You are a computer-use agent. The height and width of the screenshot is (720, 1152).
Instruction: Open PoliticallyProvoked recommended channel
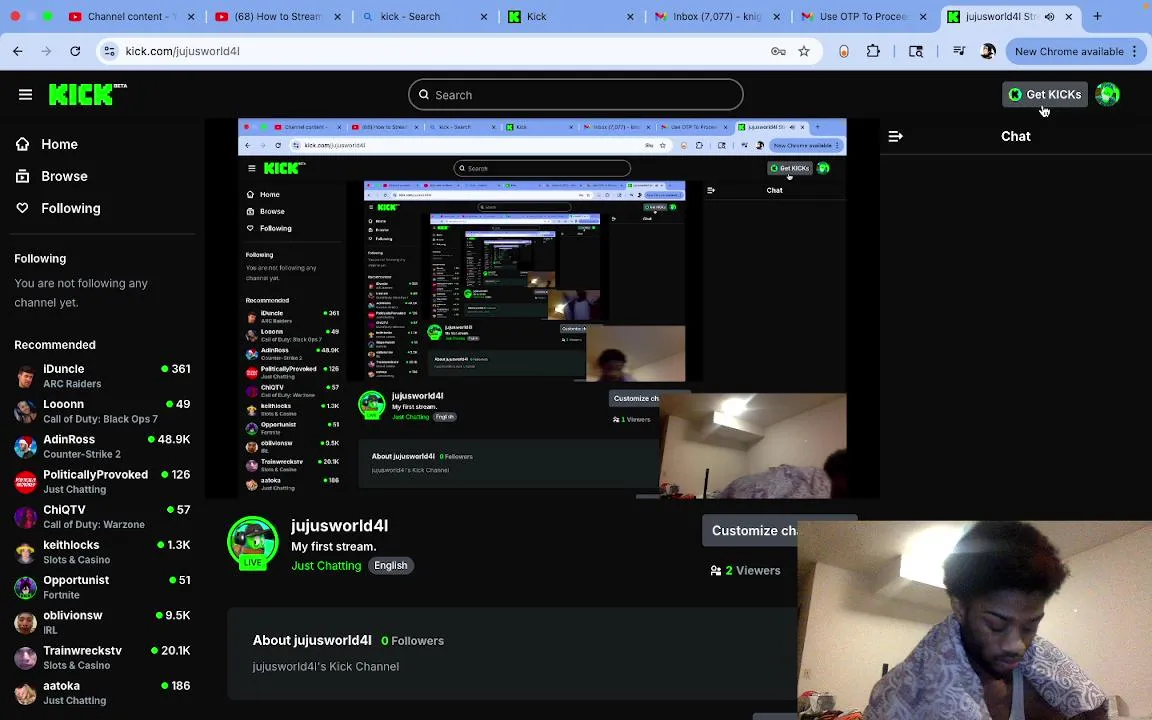click(x=102, y=481)
